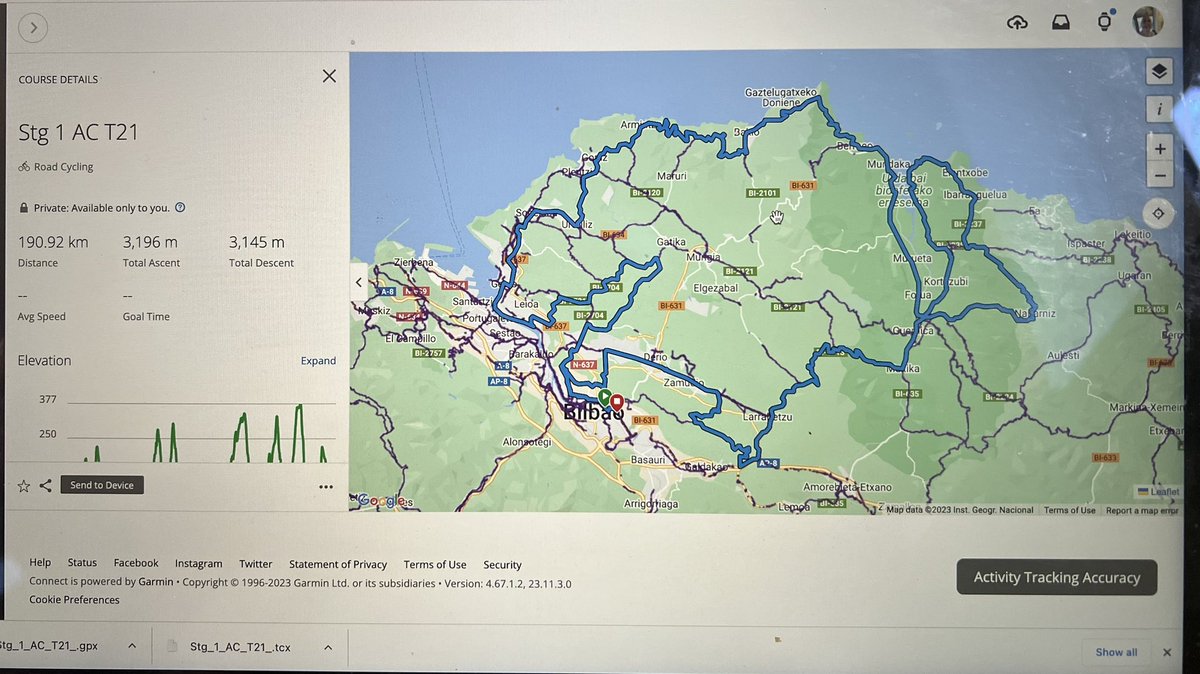Open the footer Terms of Use link
1200x674 pixels.
pos(435,565)
